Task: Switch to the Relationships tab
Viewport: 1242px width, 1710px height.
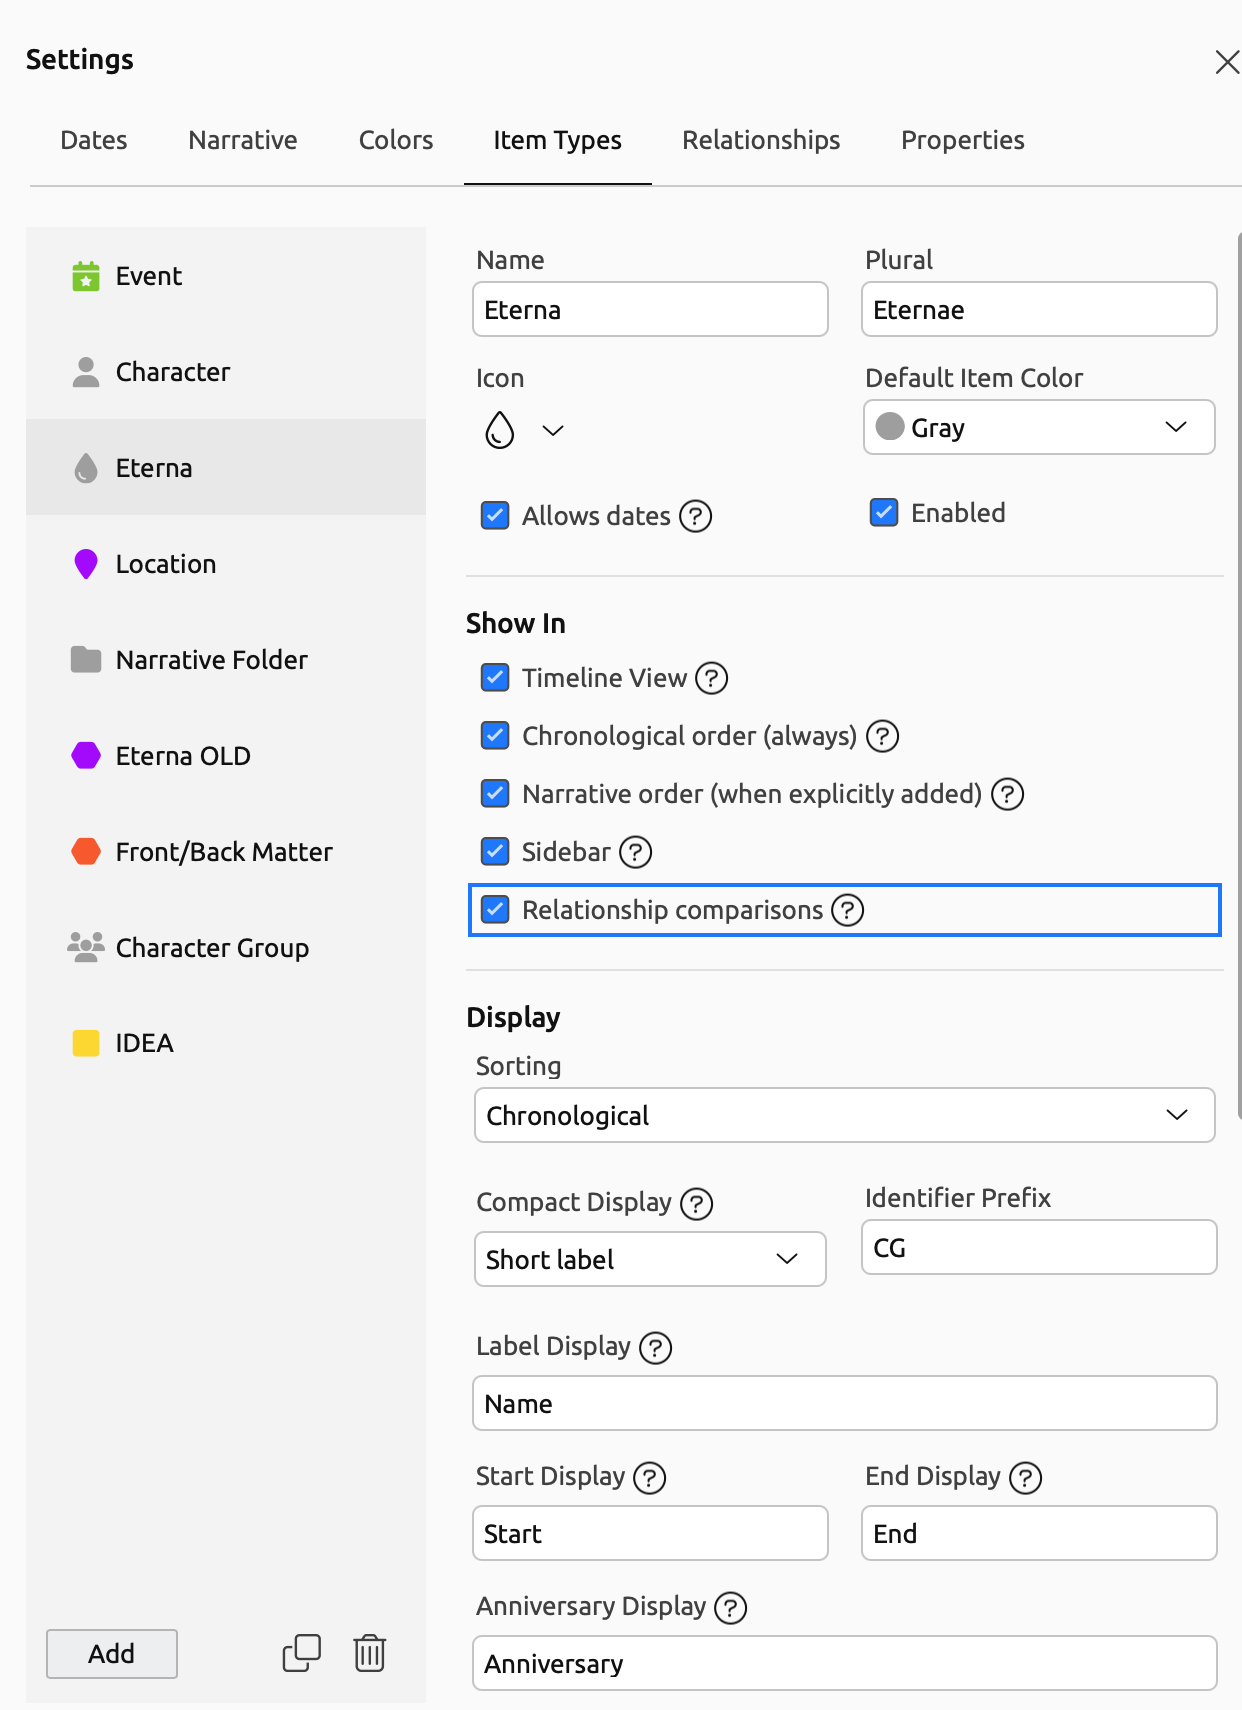Action: pyautogui.click(x=761, y=140)
